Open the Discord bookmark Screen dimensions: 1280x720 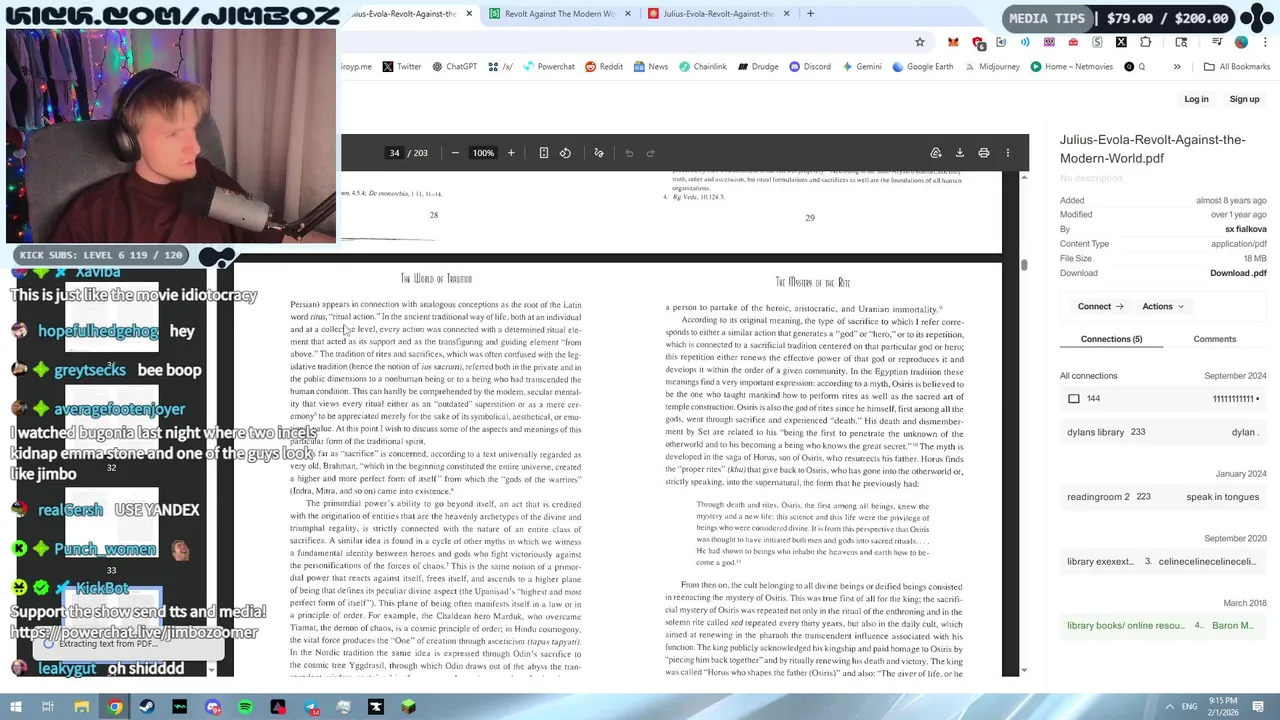pyautogui.click(x=810, y=67)
